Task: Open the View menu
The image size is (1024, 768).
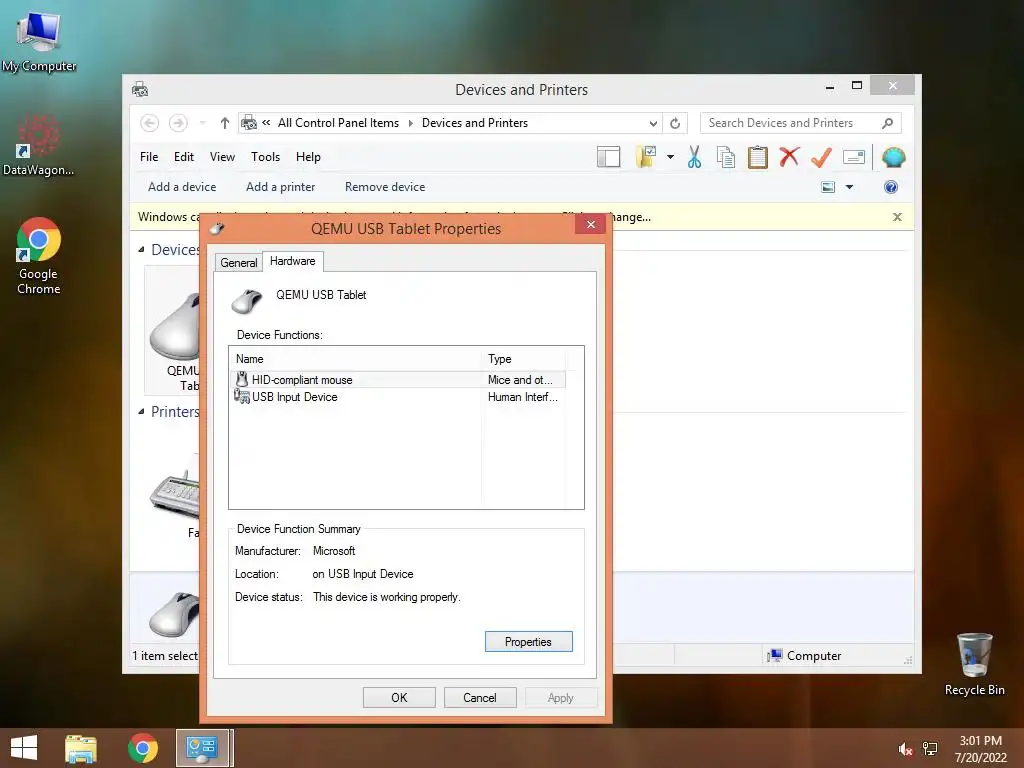Action: pyautogui.click(x=222, y=157)
